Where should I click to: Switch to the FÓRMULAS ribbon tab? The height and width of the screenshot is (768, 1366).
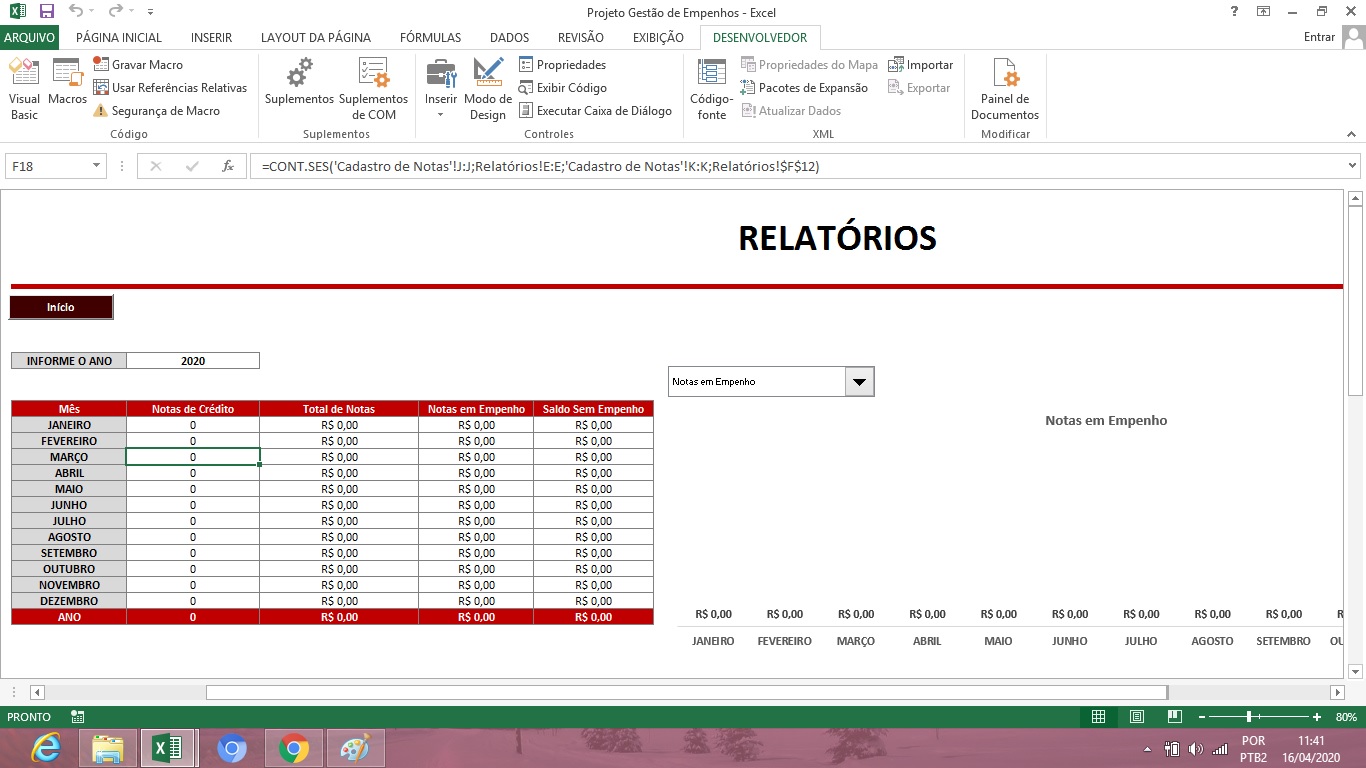[430, 37]
